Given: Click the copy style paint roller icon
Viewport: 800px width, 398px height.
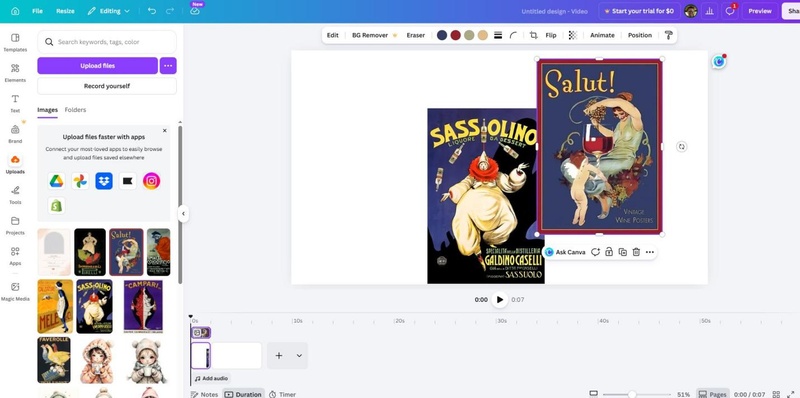Looking at the screenshot, I should (x=668, y=35).
